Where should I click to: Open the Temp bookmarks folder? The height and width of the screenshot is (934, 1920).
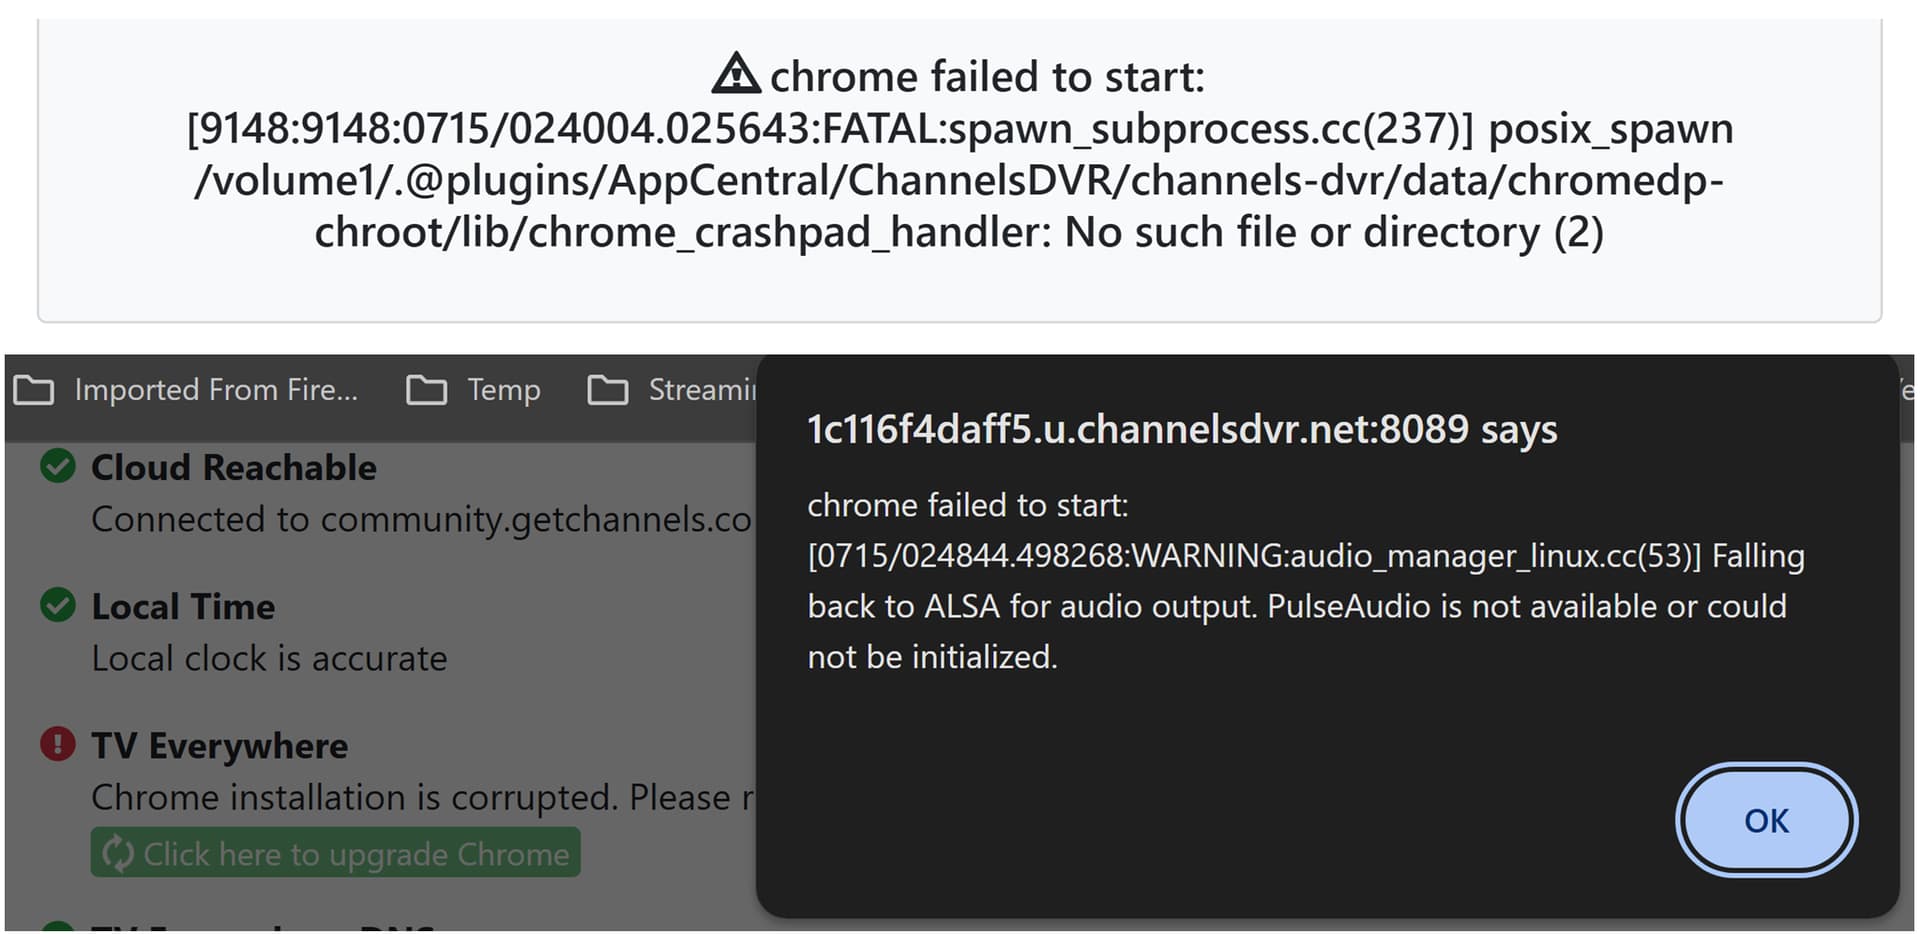[474, 390]
